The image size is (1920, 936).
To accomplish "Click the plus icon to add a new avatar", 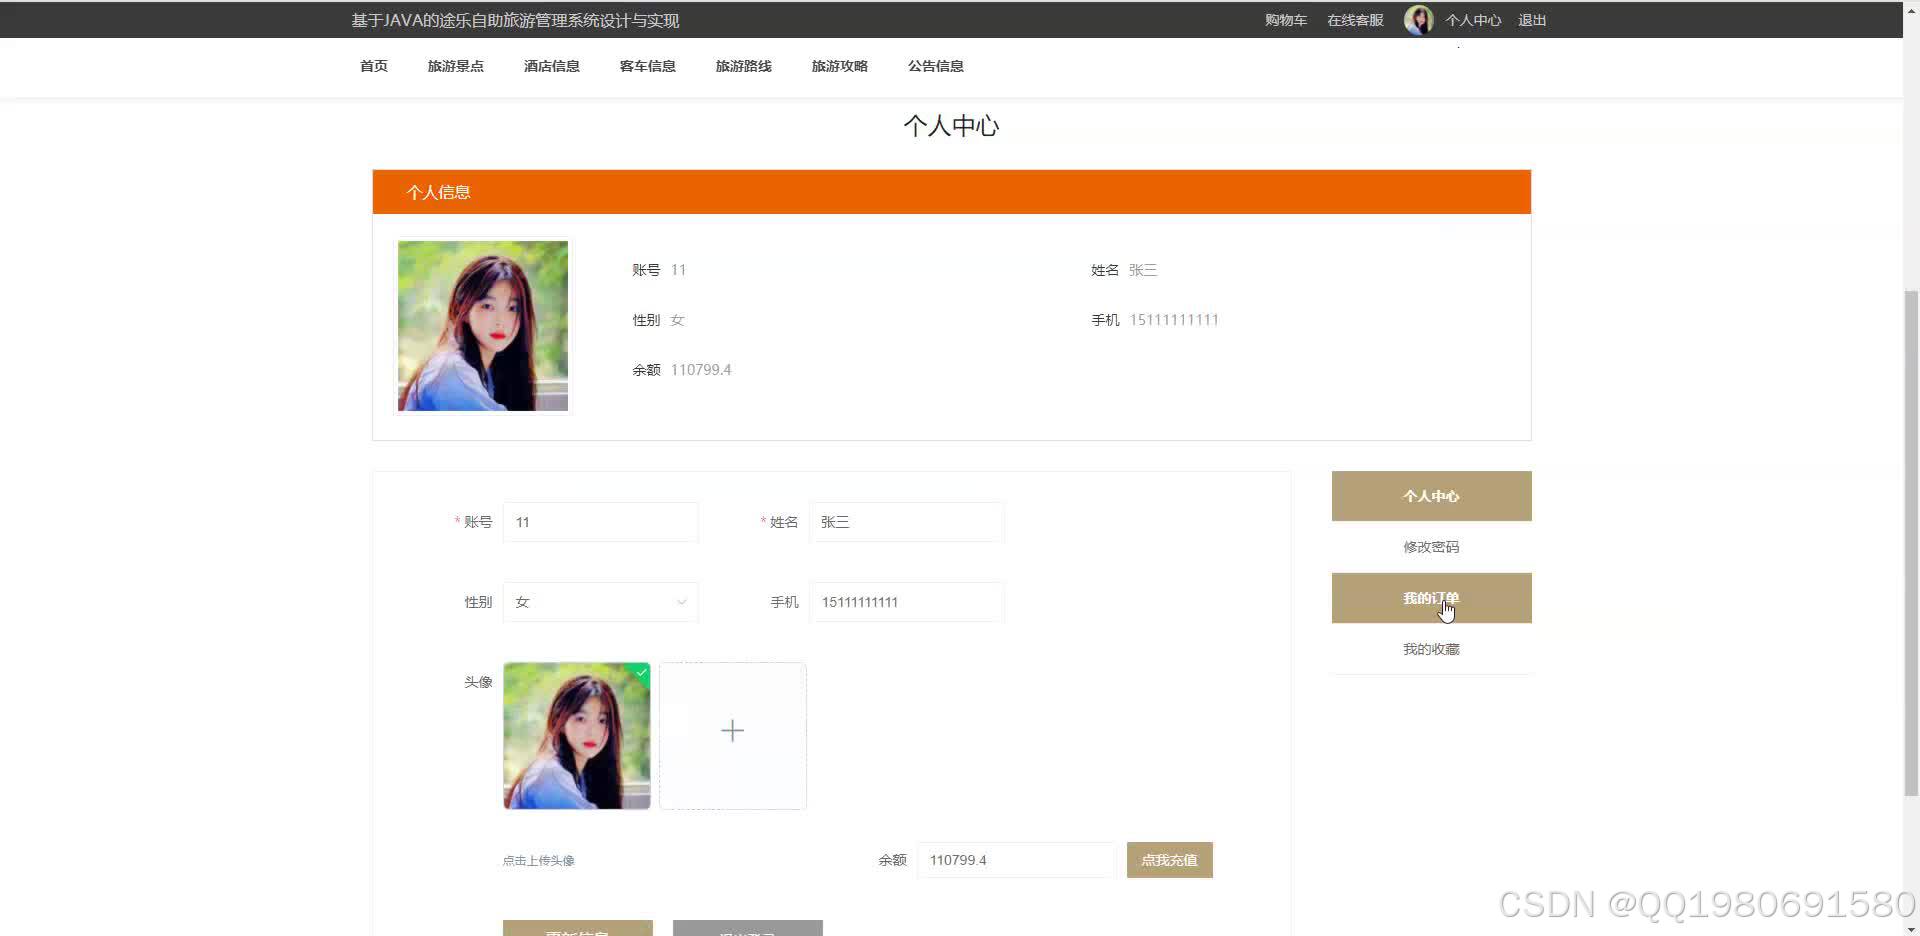I will click(x=732, y=731).
